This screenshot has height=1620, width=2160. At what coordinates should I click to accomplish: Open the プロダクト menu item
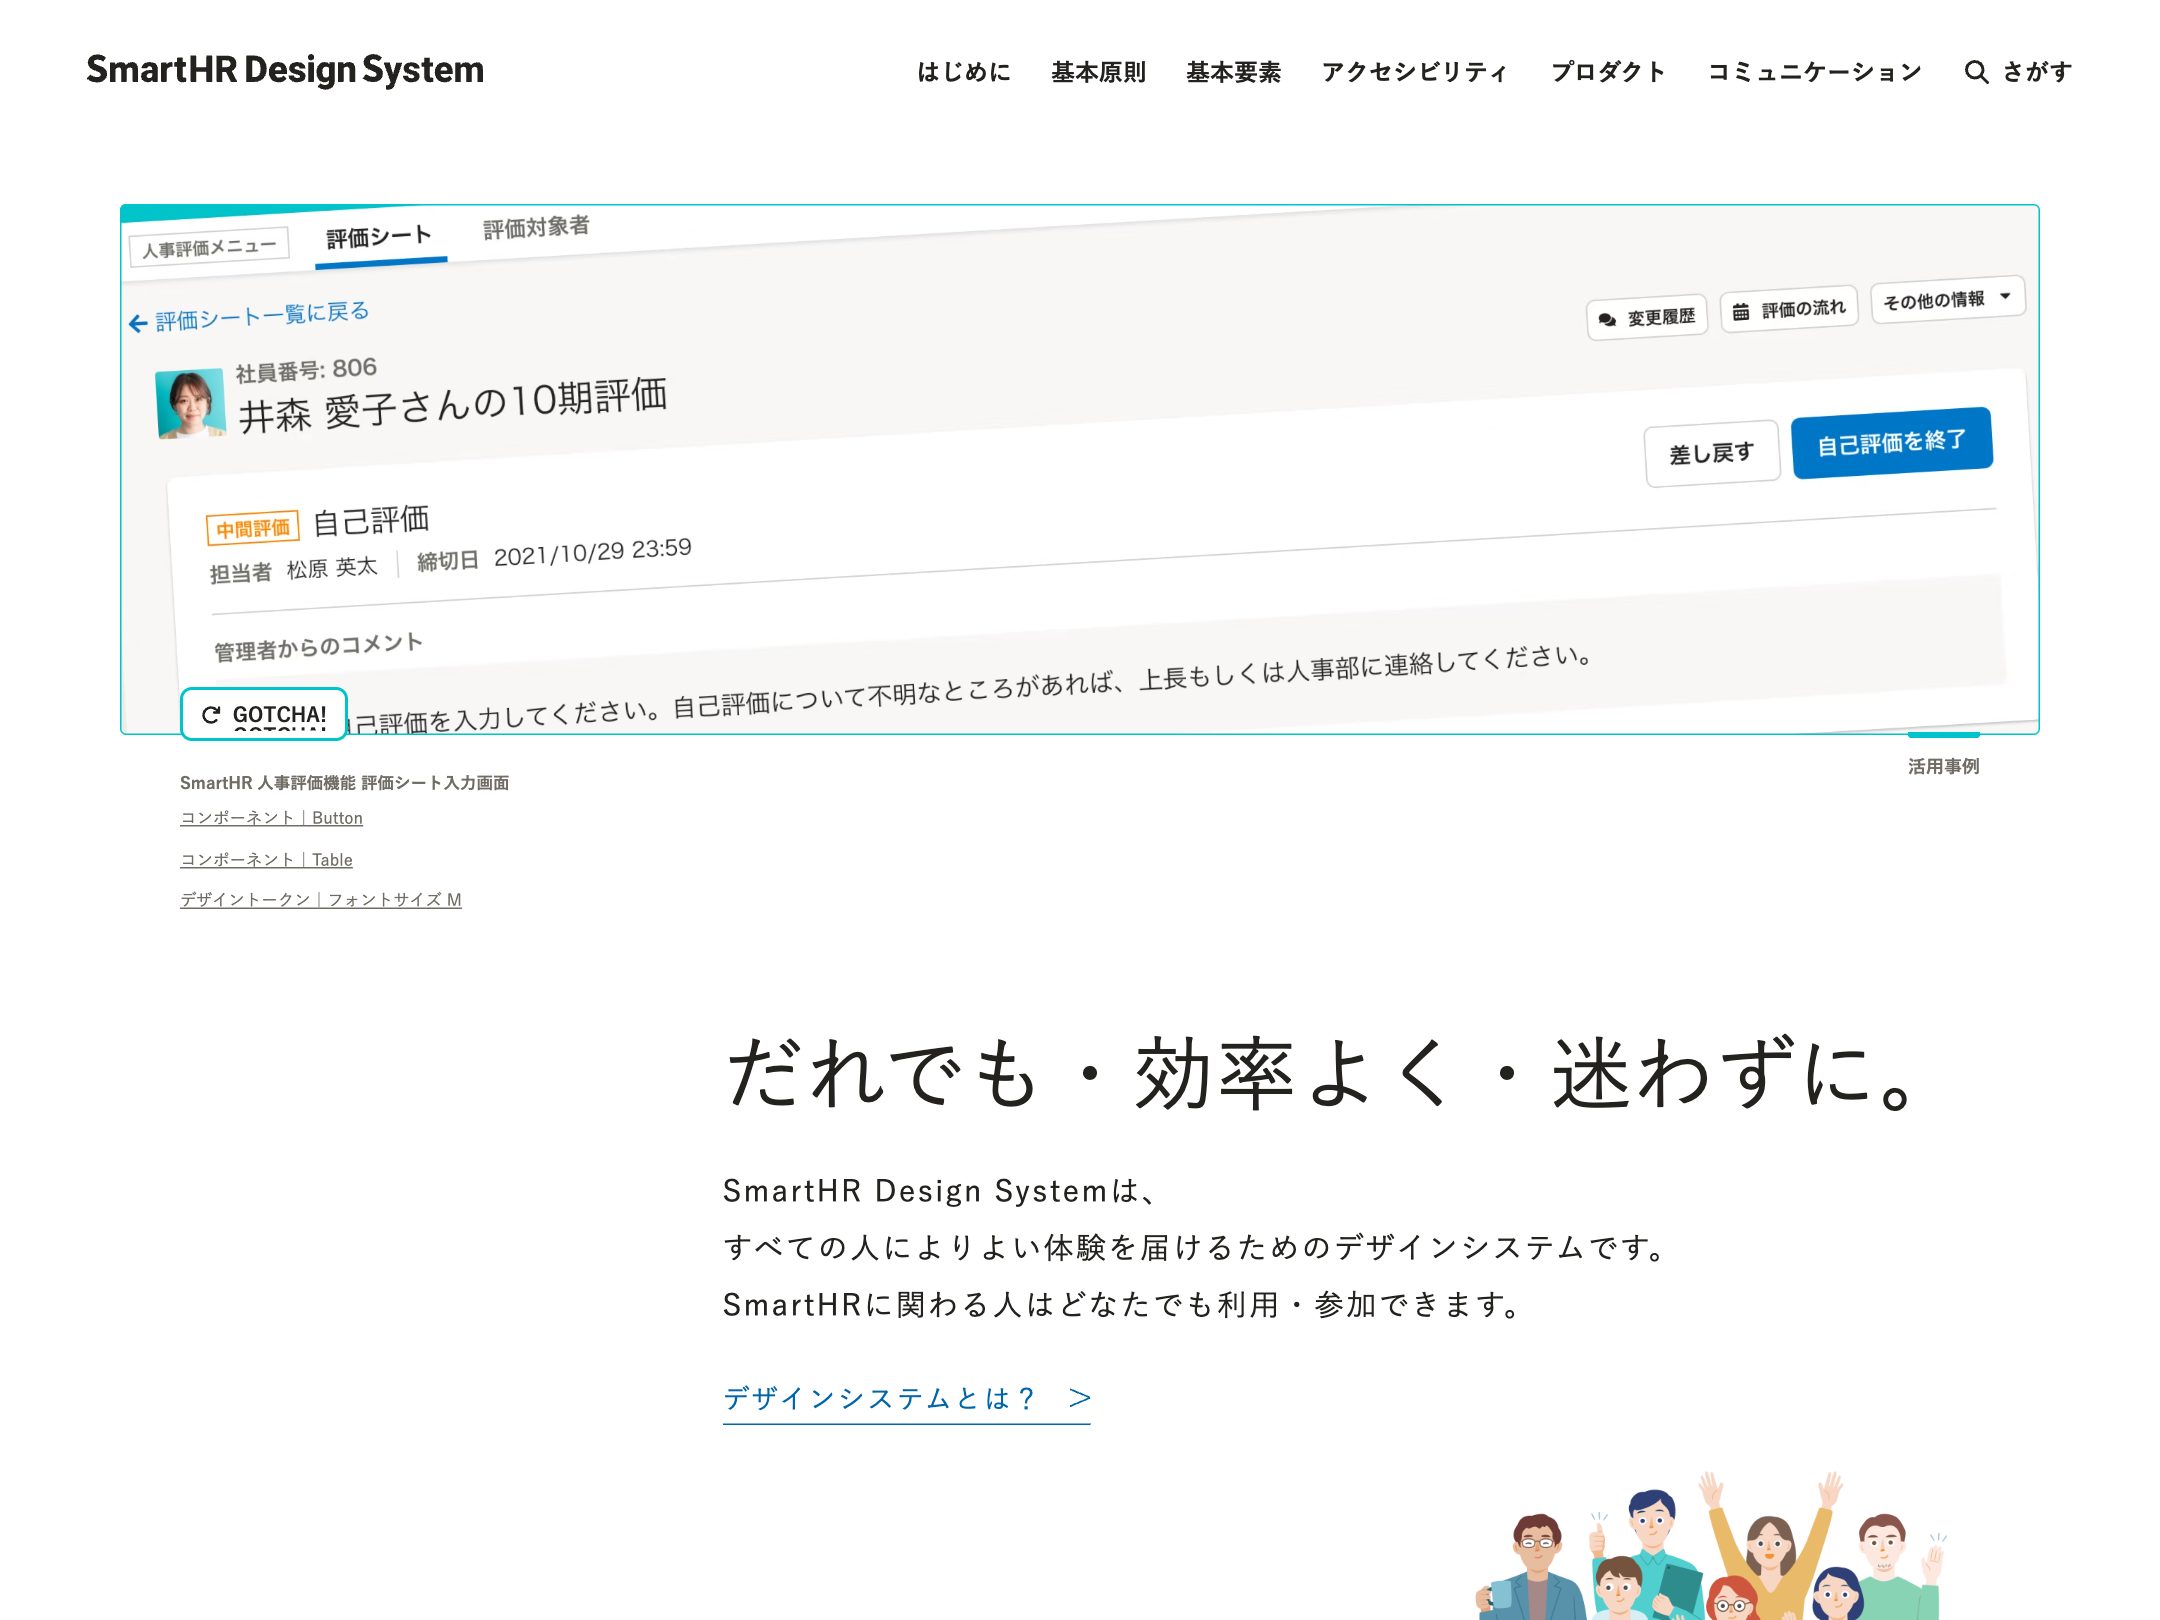1608,72
